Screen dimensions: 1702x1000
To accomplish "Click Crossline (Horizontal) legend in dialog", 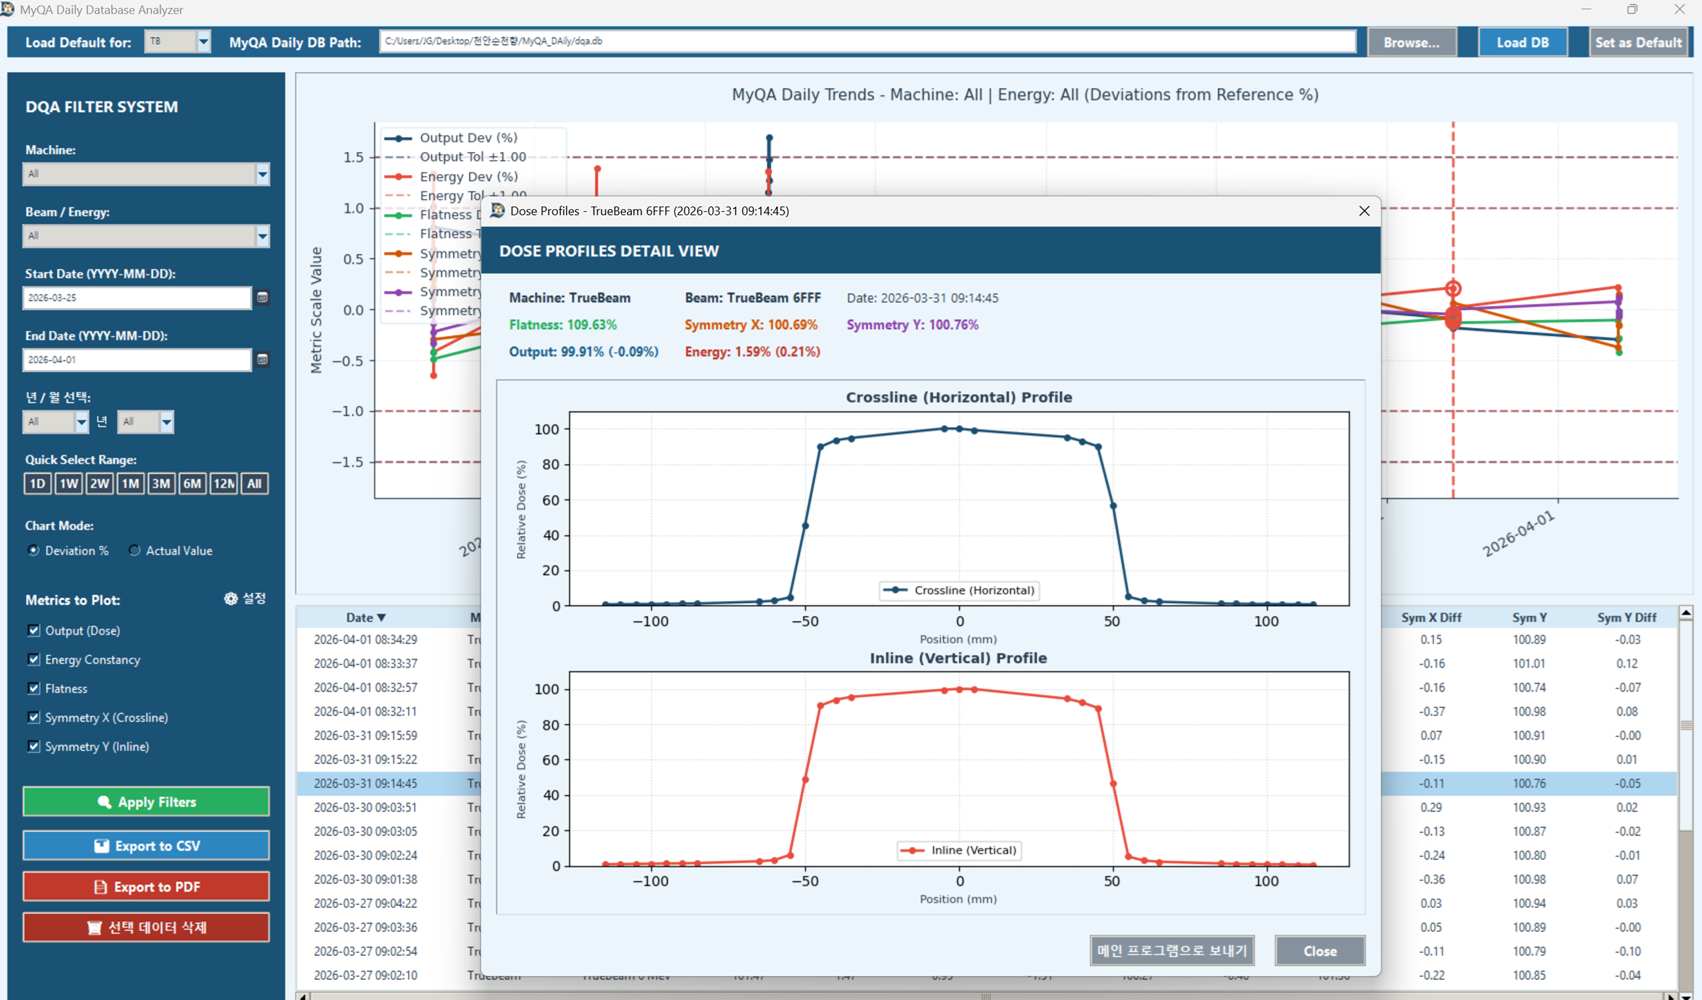I will (x=959, y=590).
